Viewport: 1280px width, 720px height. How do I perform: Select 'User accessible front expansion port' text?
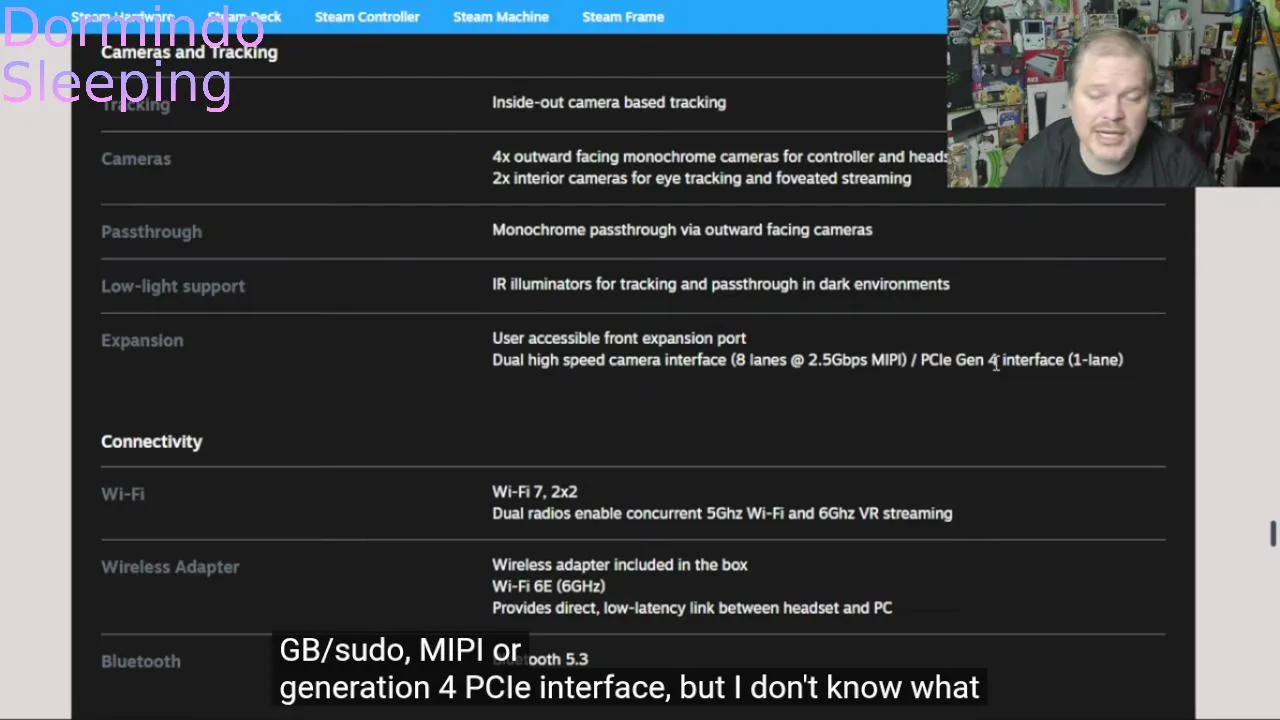619,338
